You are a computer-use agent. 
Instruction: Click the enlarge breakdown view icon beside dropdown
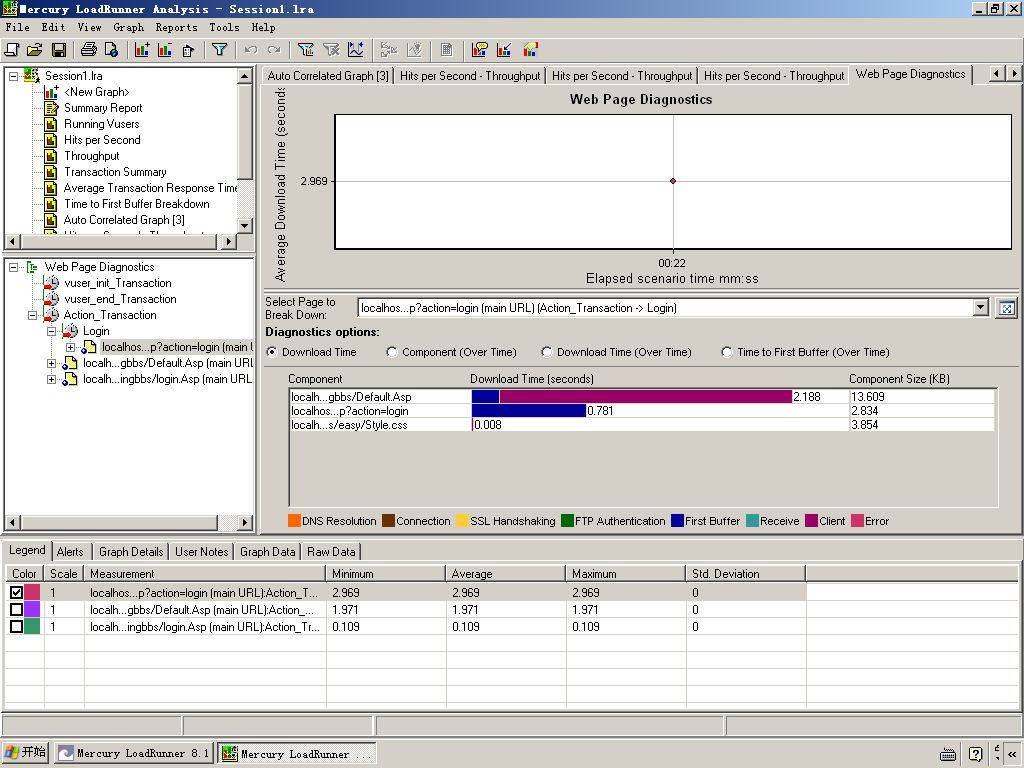(1006, 308)
